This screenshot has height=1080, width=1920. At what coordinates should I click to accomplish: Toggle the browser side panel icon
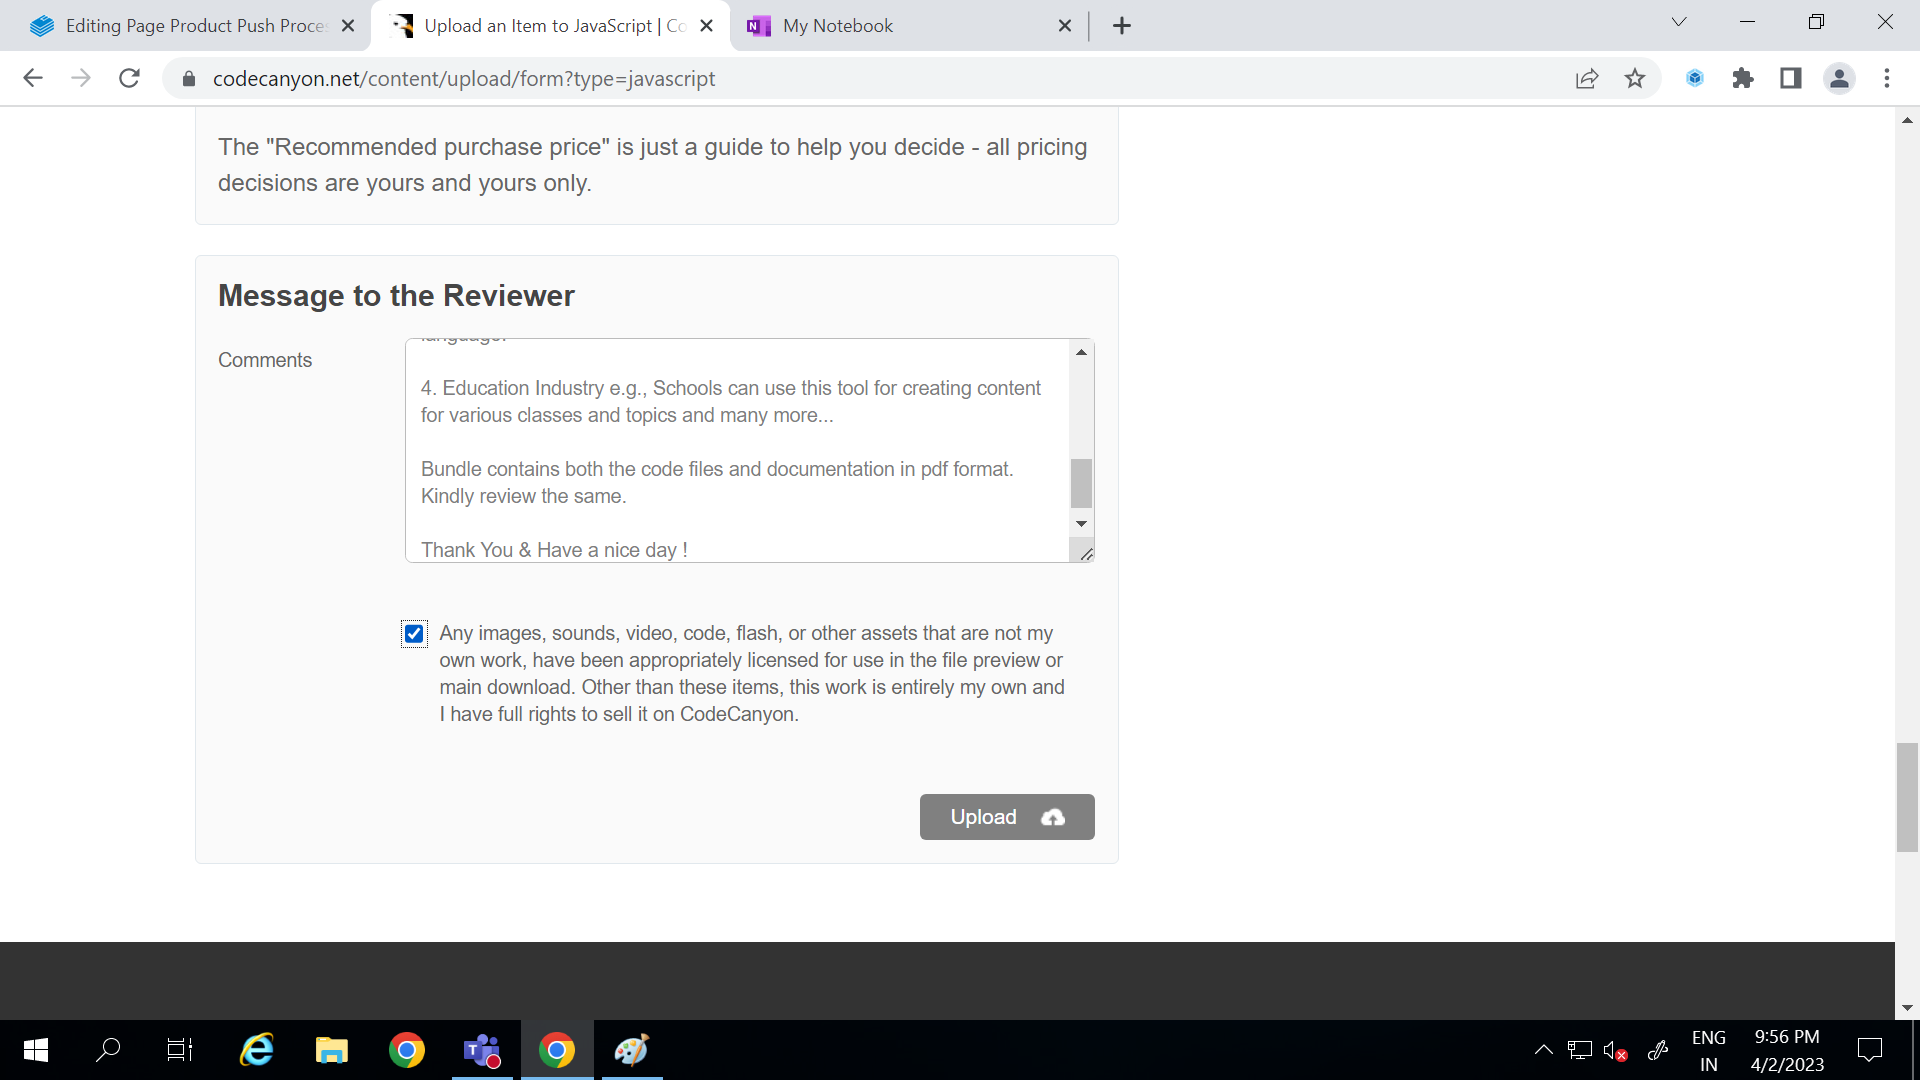coord(1791,78)
